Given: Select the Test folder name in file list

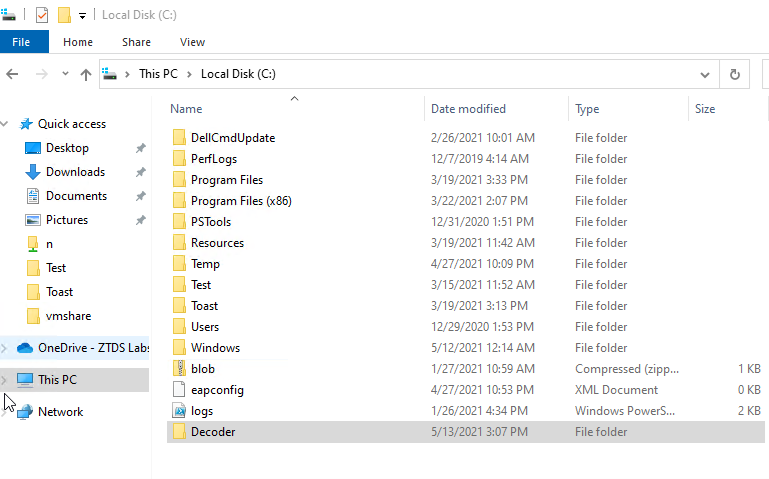Looking at the screenshot, I should pyautogui.click(x=201, y=285).
